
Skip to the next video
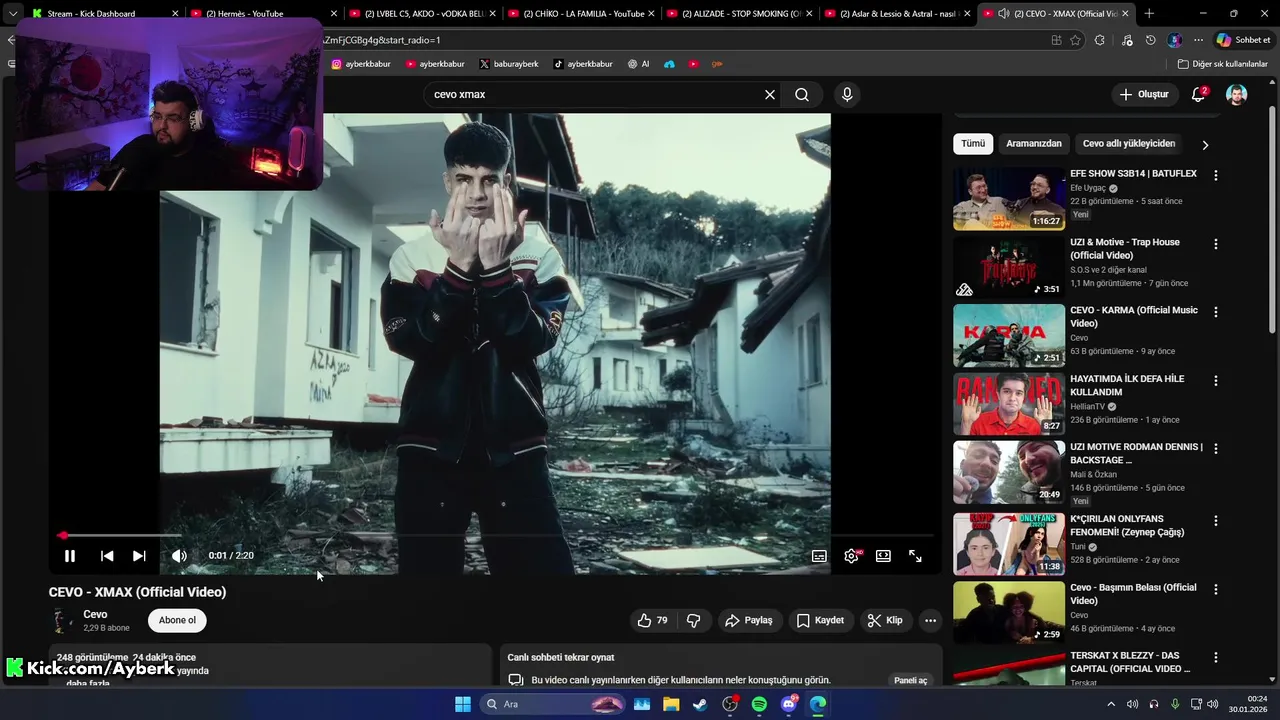(x=139, y=556)
